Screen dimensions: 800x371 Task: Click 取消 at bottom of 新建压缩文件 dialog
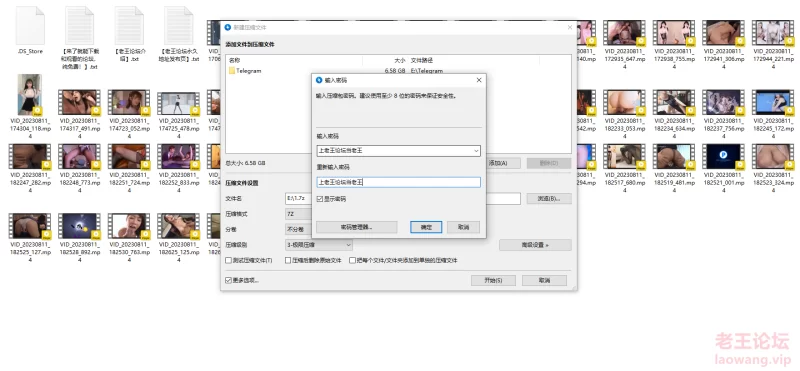[x=544, y=280]
